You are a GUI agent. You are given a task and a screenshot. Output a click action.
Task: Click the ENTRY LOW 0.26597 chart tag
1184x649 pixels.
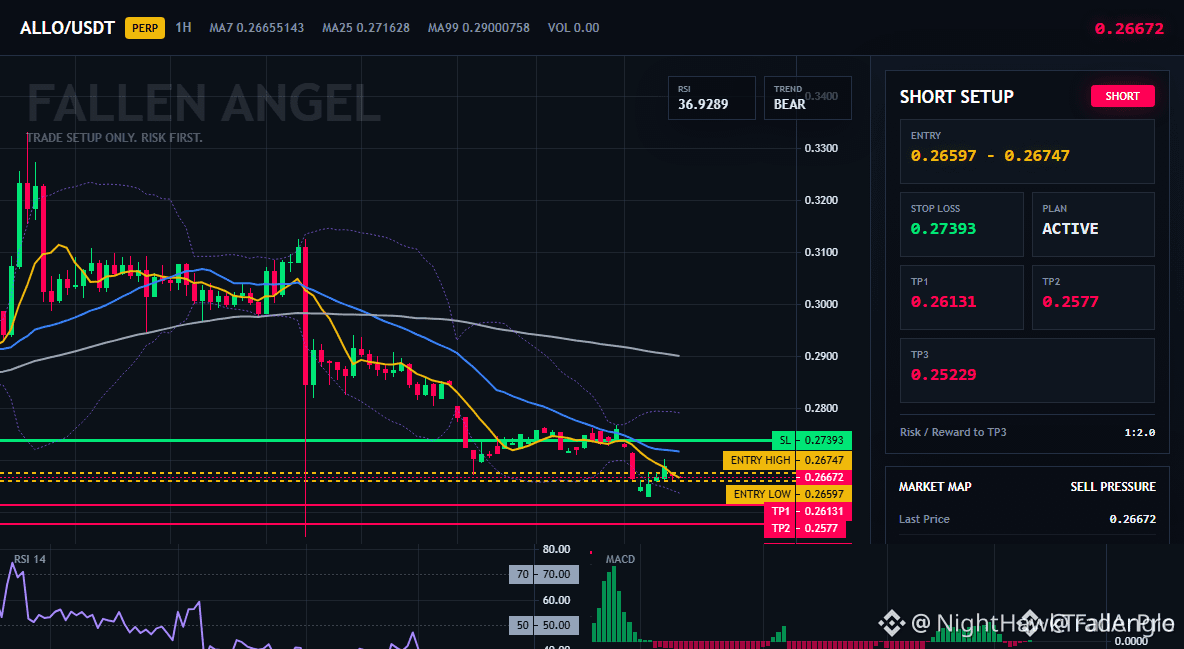pyautogui.click(x=789, y=494)
